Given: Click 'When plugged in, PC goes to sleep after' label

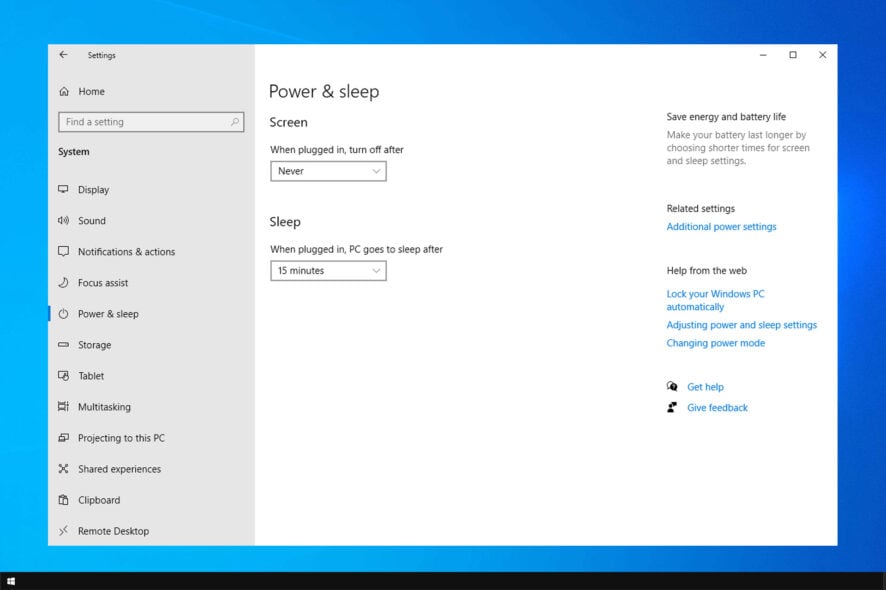Looking at the screenshot, I should 357,249.
